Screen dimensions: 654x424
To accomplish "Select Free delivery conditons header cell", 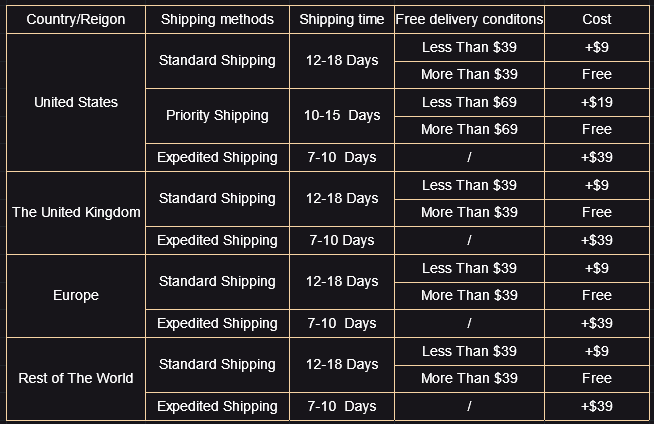I will pyautogui.click(x=469, y=19).
